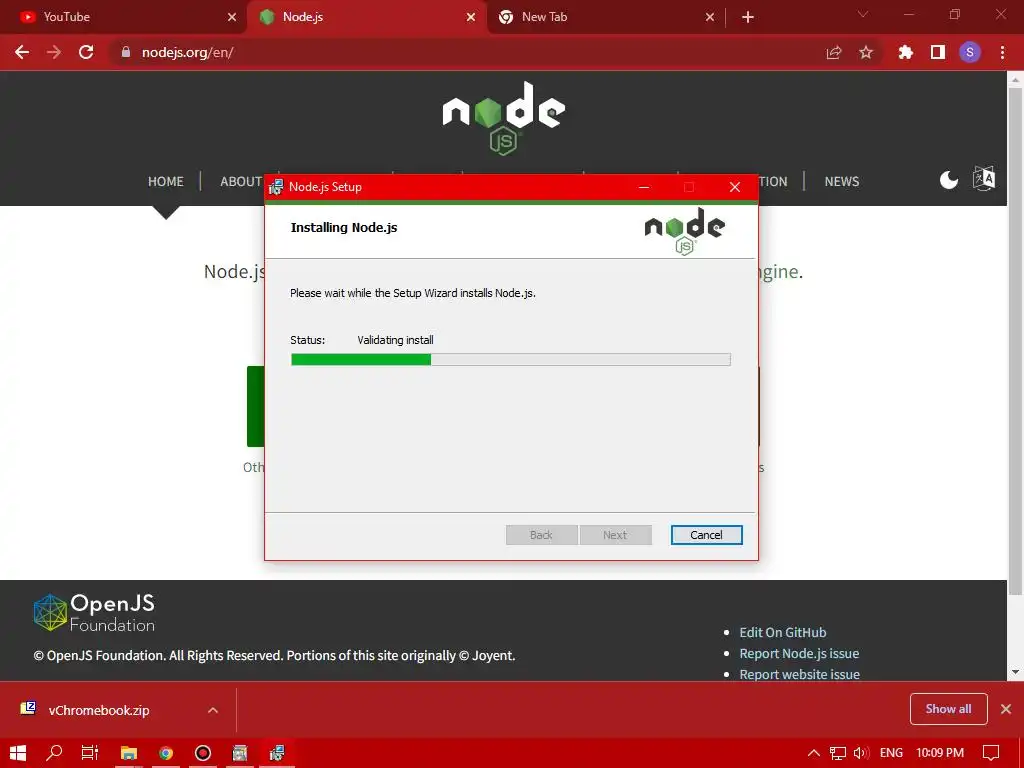The height and width of the screenshot is (768, 1024).
Task: Click the OpenJS Foundation logo
Action: [94, 612]
